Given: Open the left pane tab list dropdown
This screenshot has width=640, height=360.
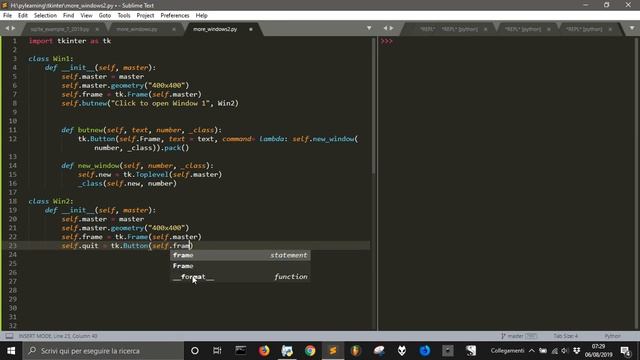Looking at the screenshot, I should coord(369,28).
